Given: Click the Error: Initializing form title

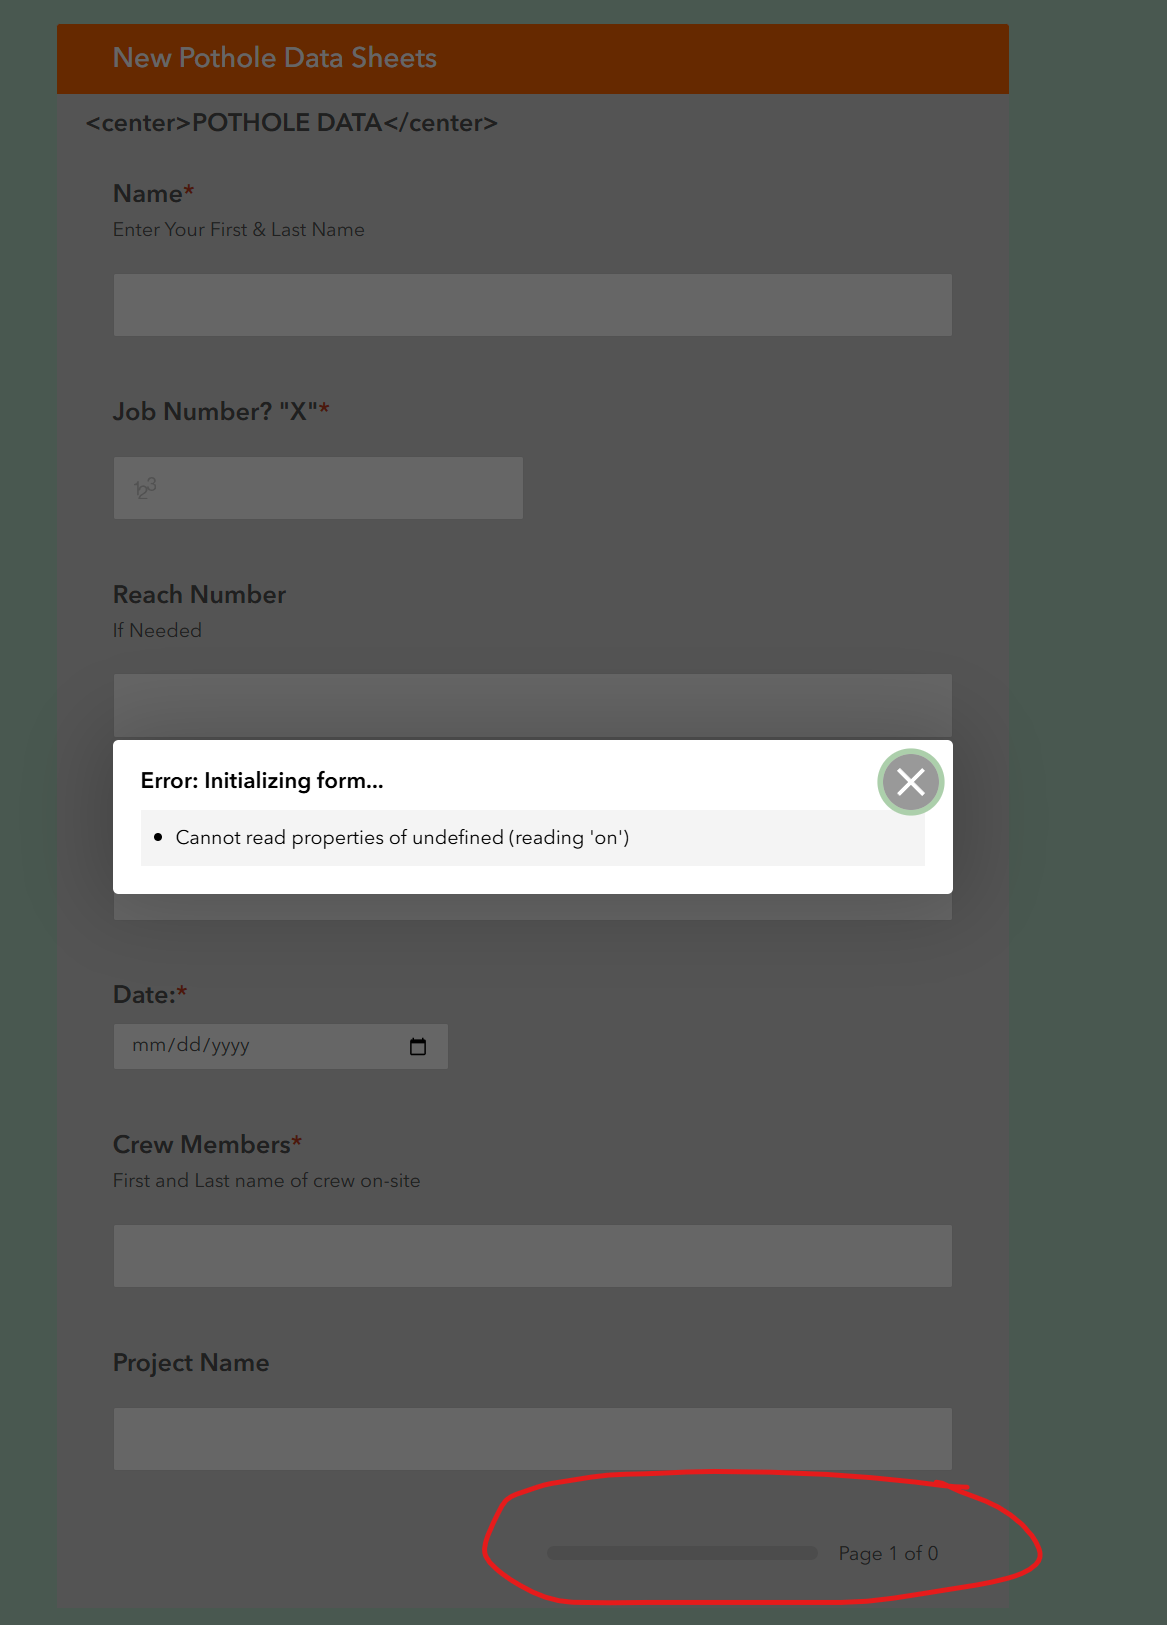Looking at the screenshot, I should click(262, 779).
